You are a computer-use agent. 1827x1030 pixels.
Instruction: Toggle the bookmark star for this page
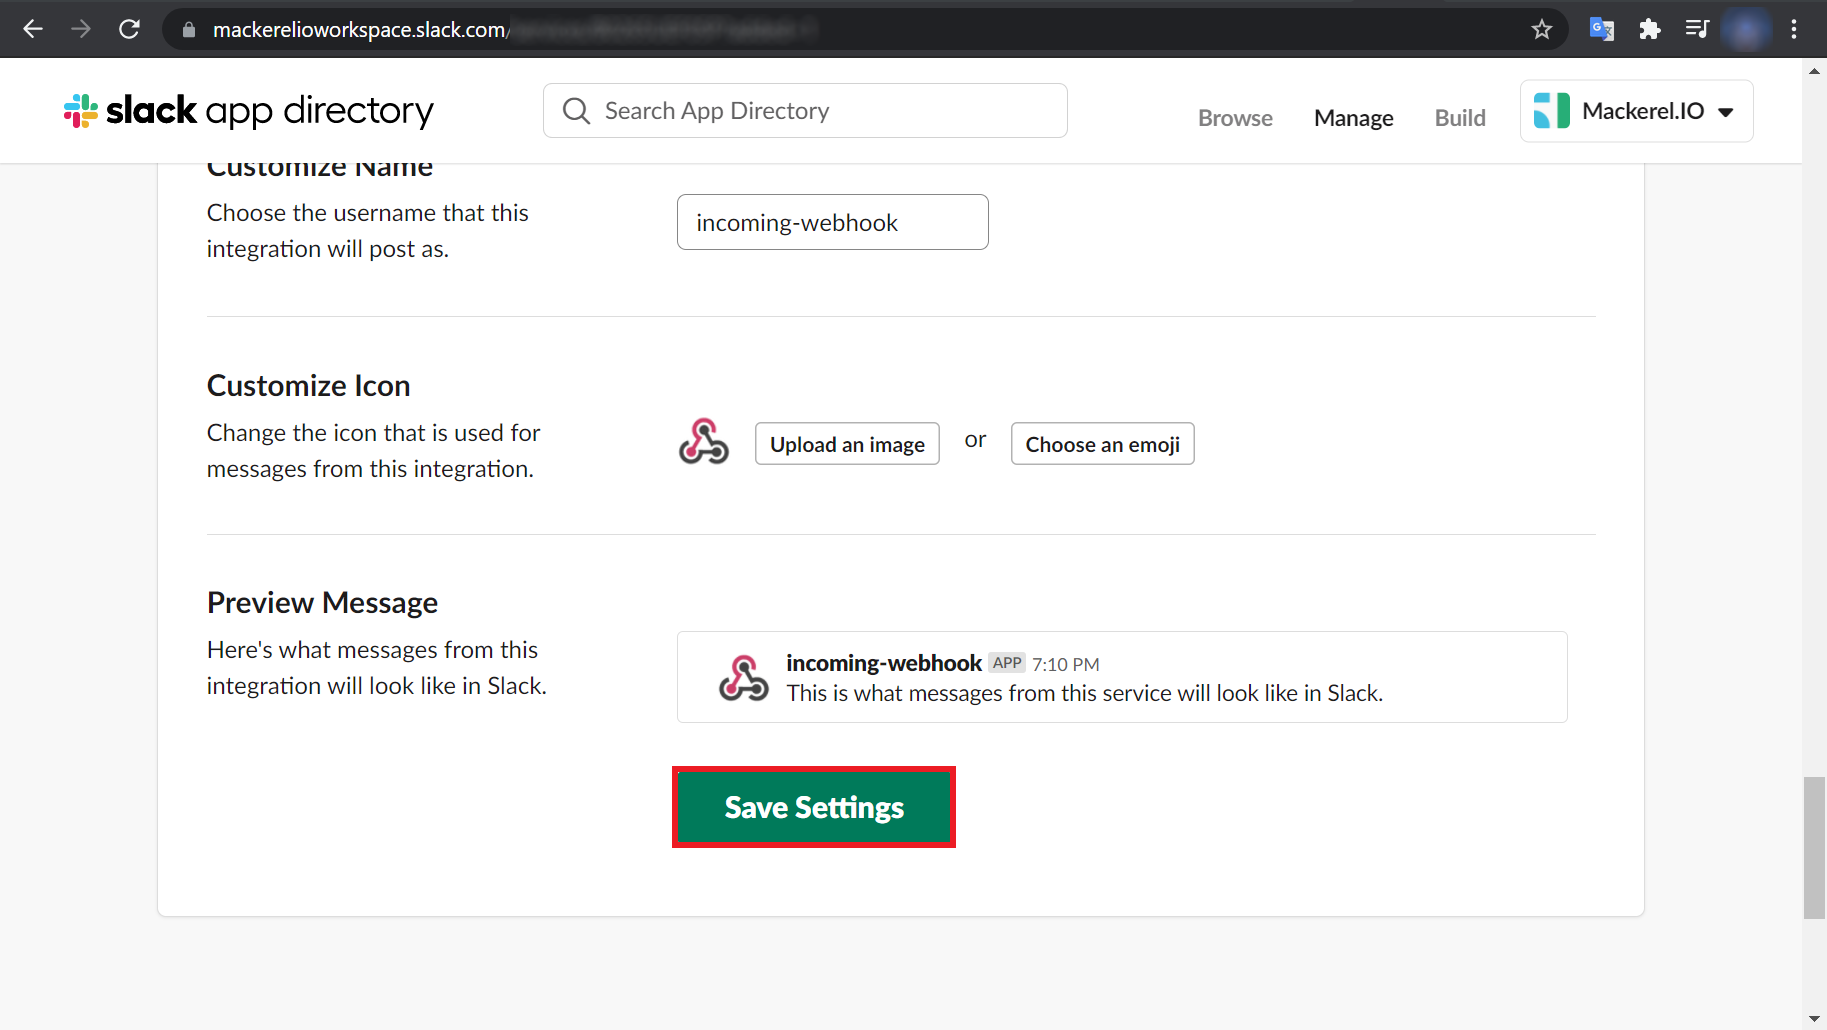(1541, 29)
